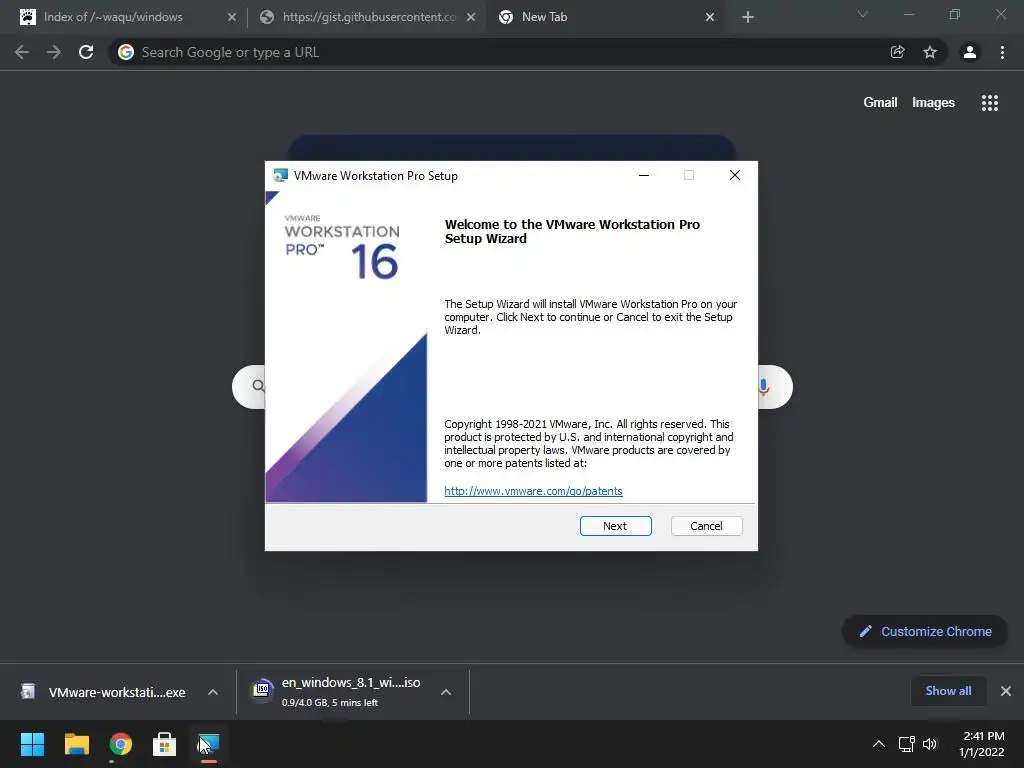
Task: Open the vmware.com patents link
Action: tap(533, 491)
